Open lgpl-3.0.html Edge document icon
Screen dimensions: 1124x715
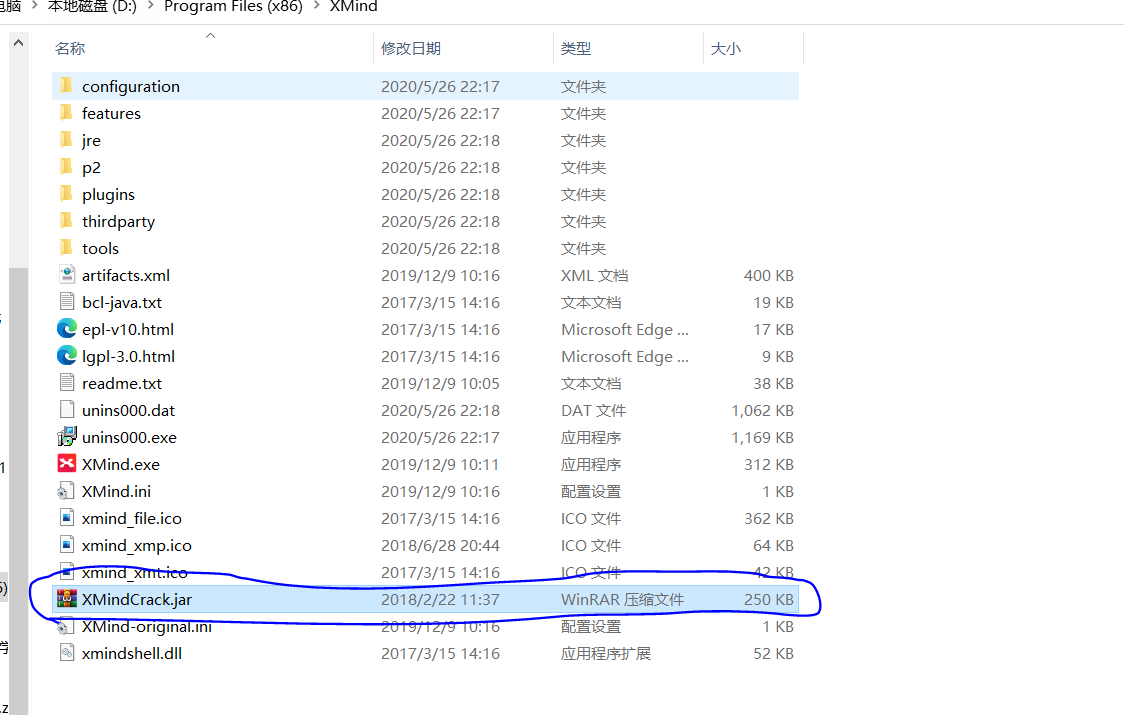[x=65, y=356]
